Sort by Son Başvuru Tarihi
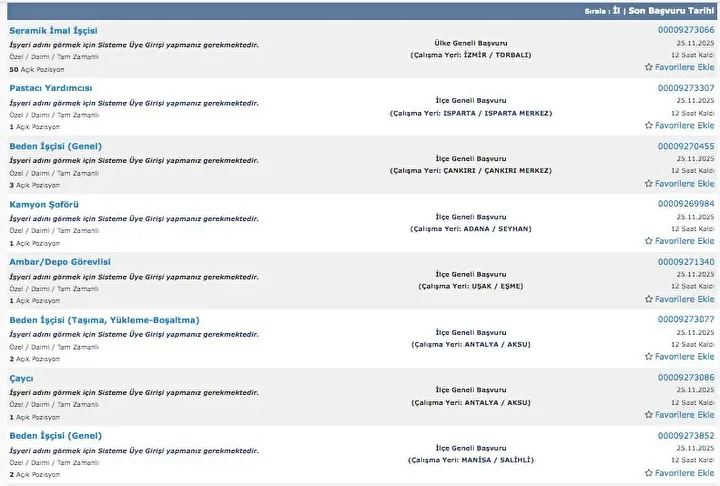This screenshot has width=720, height=486. point(671,9)
